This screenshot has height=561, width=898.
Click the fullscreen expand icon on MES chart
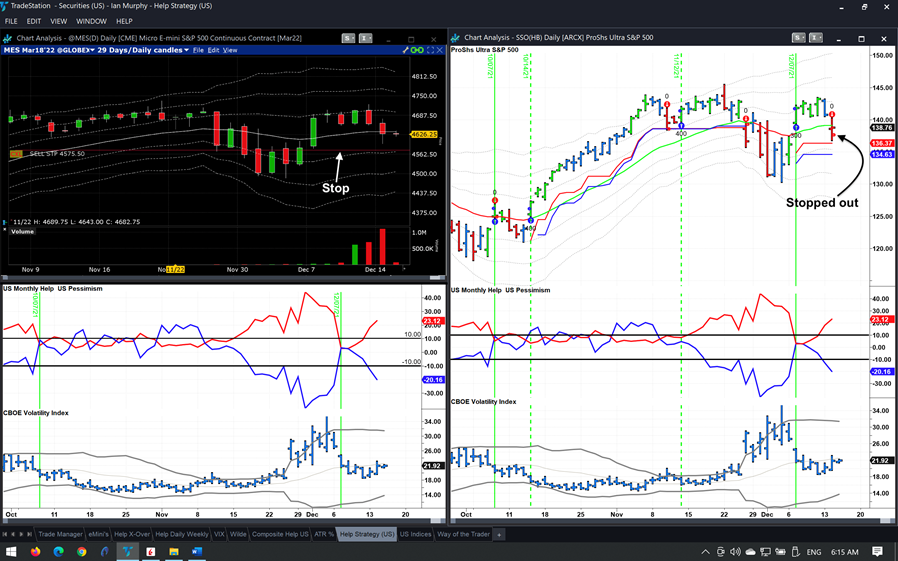pyautogui.click(x=431, y=50)
